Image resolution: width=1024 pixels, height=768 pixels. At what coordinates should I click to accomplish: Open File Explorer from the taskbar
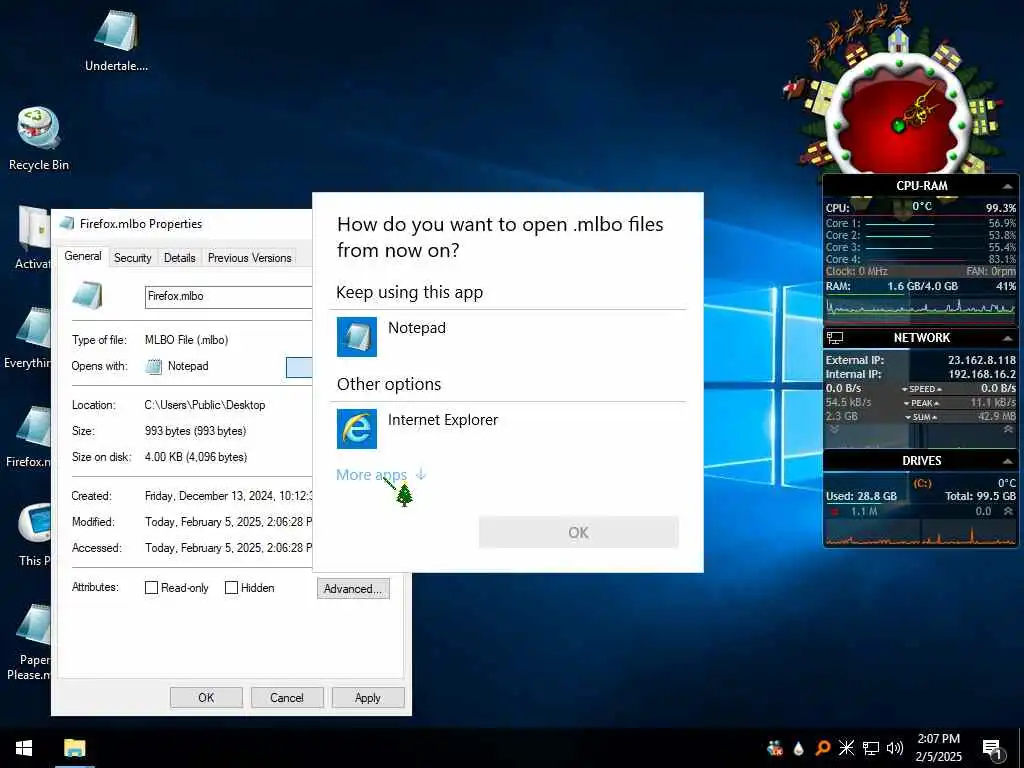[x=74, y=748]
